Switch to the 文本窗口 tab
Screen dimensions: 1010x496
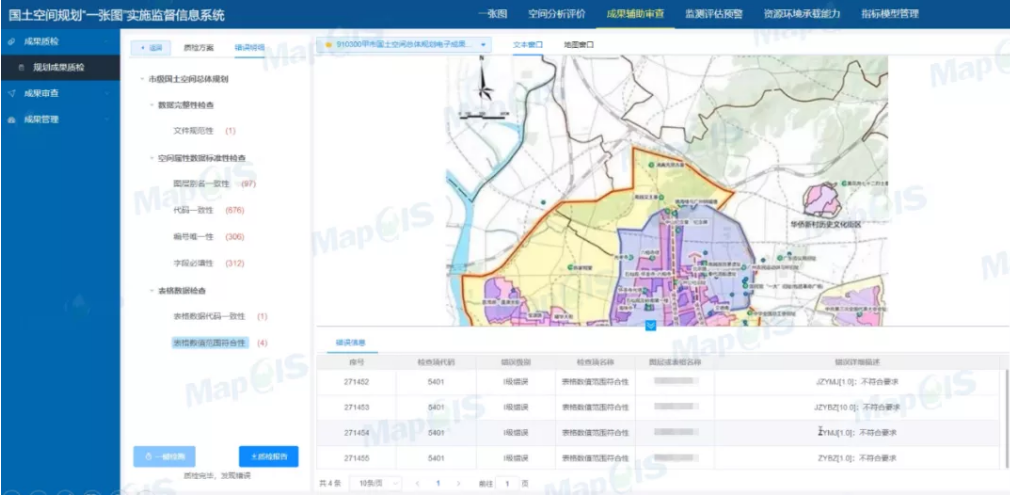pos(528,45)
